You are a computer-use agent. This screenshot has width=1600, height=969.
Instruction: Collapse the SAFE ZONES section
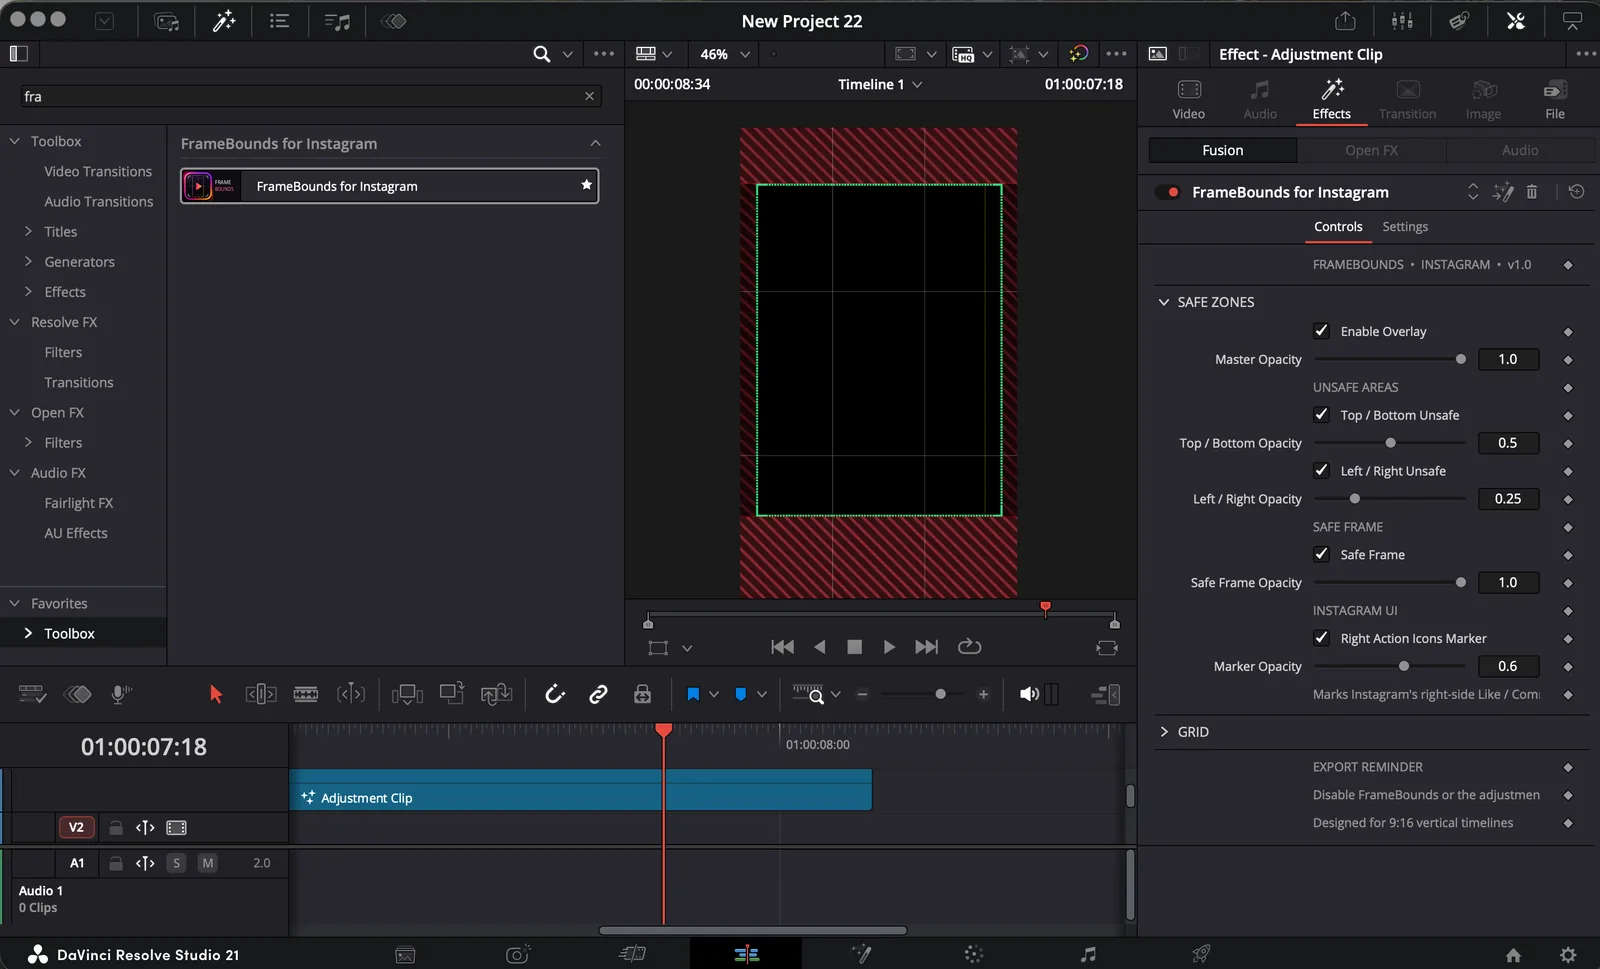[x=1164, y=302]
